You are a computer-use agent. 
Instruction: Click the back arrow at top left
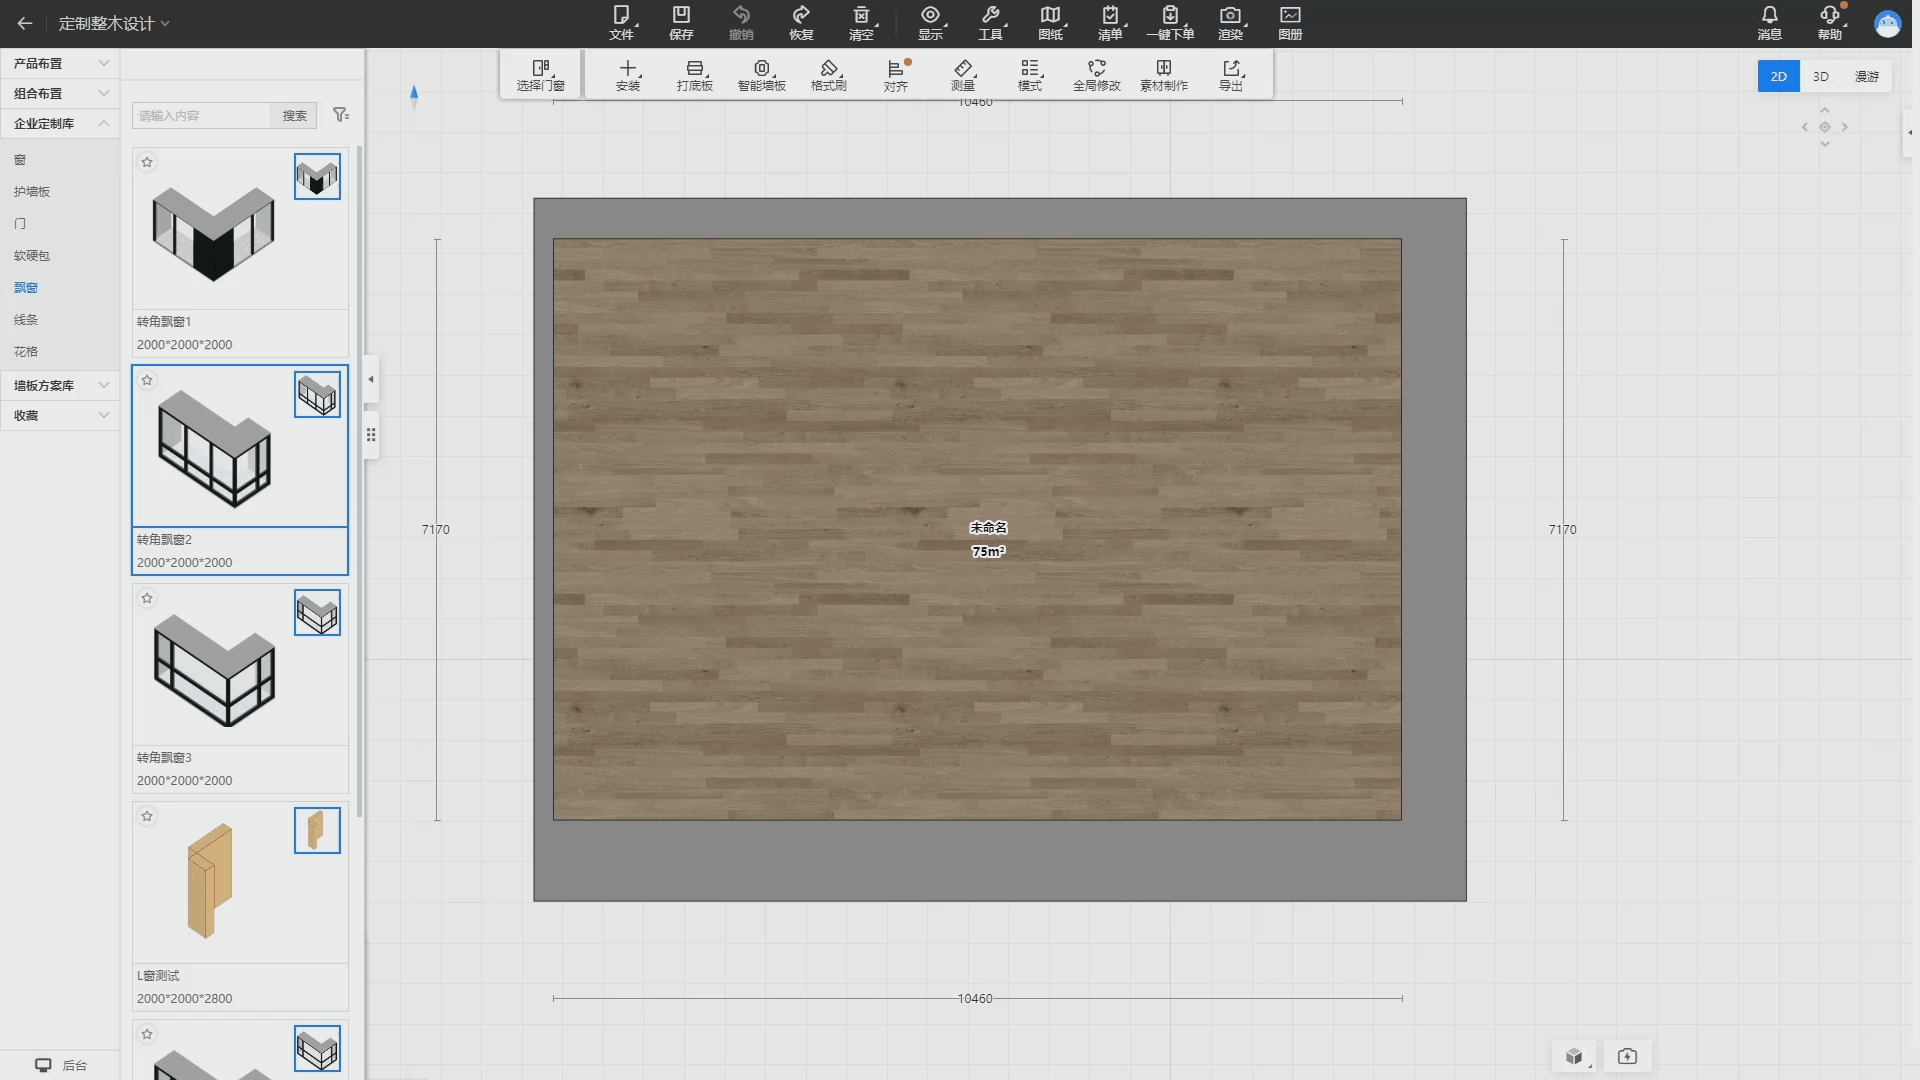click(x=25, y=23)
